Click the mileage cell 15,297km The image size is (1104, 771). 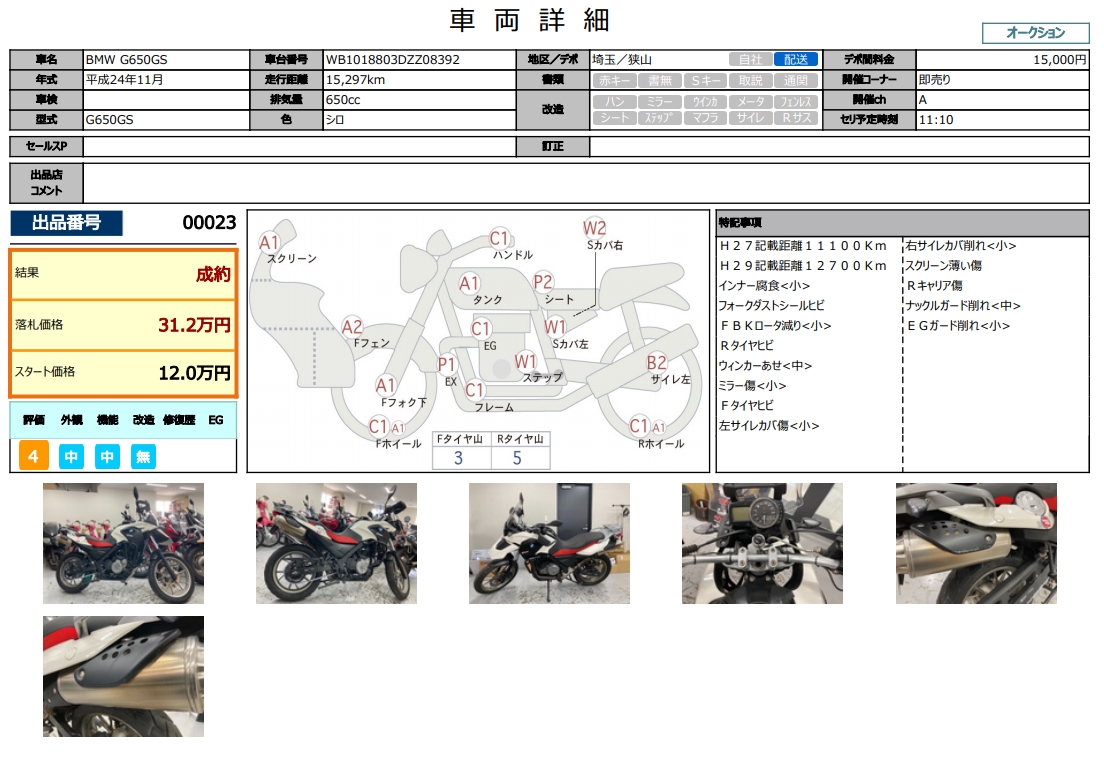click(x=419, y=80)
